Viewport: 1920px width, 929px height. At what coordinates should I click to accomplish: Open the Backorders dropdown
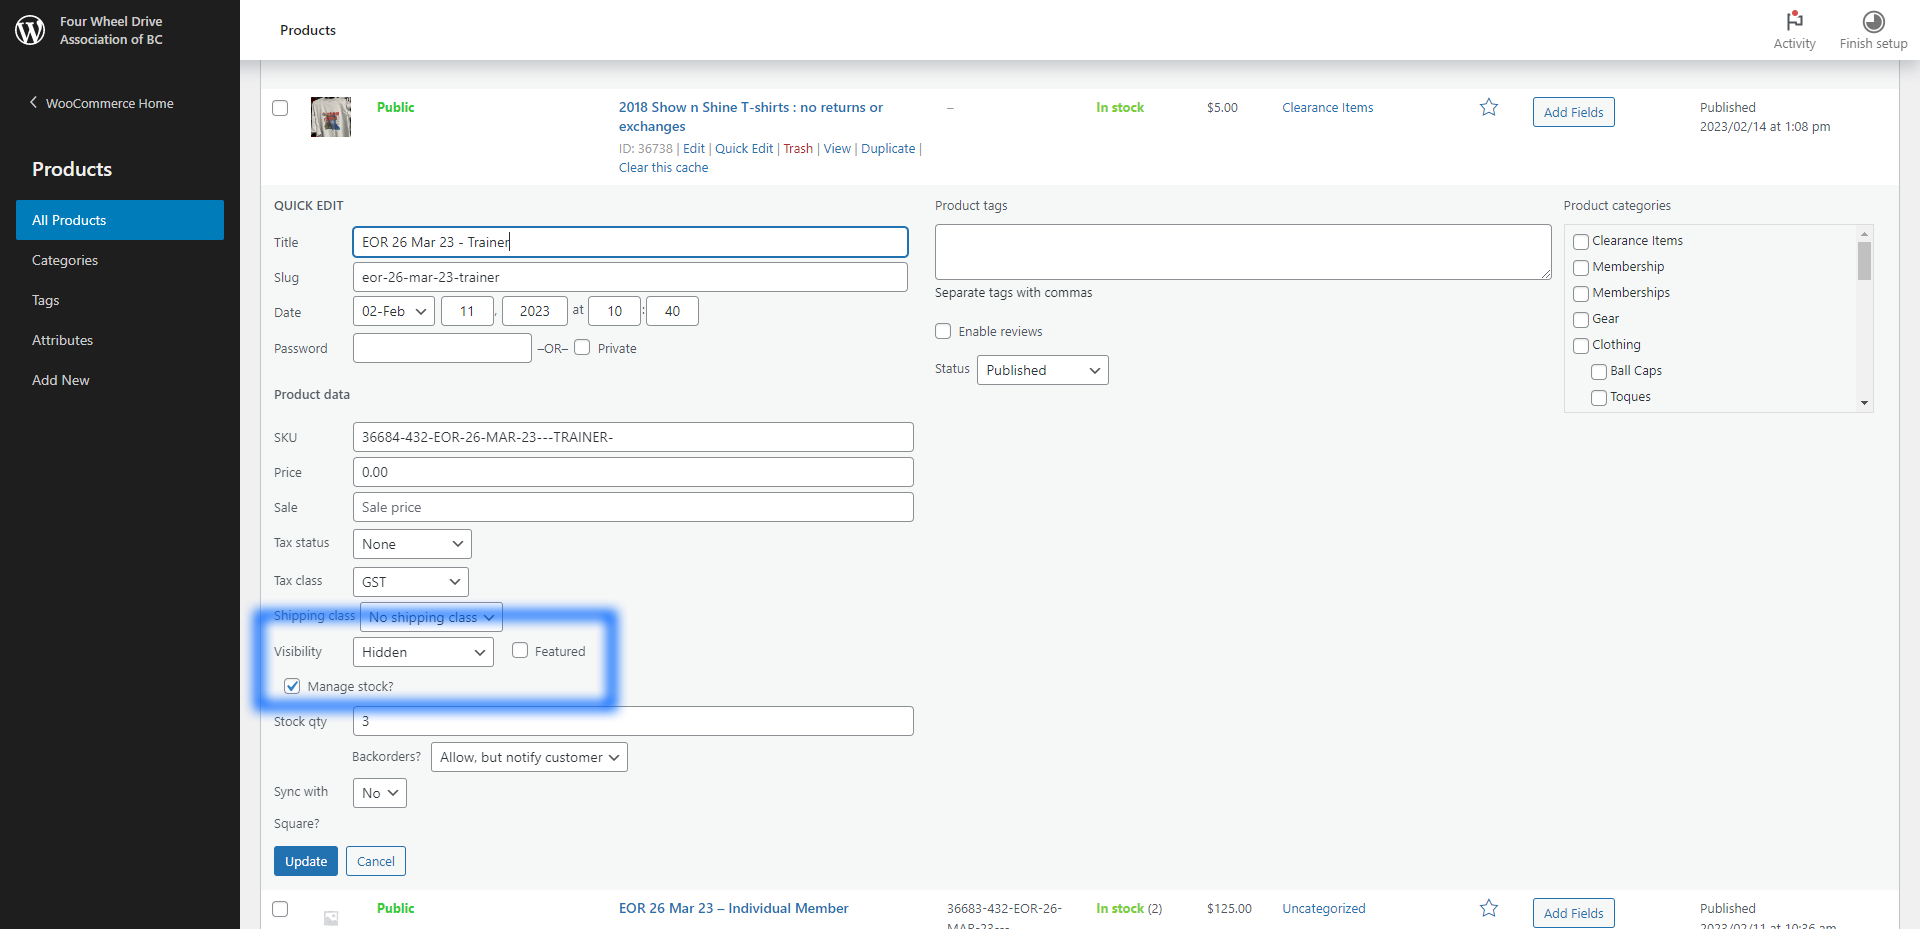tap(529, 757)
